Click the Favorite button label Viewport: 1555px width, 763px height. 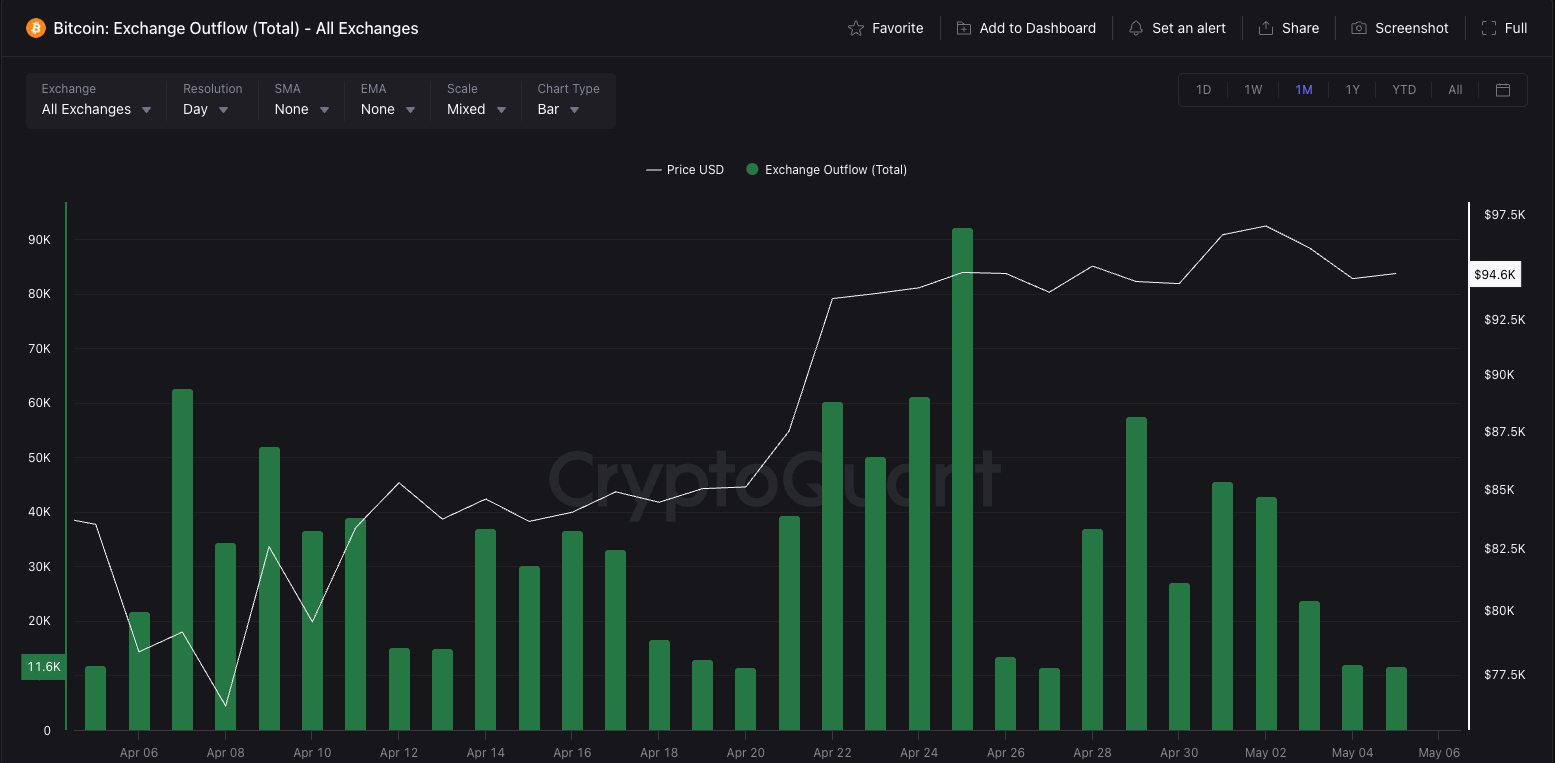pos(898,28)
